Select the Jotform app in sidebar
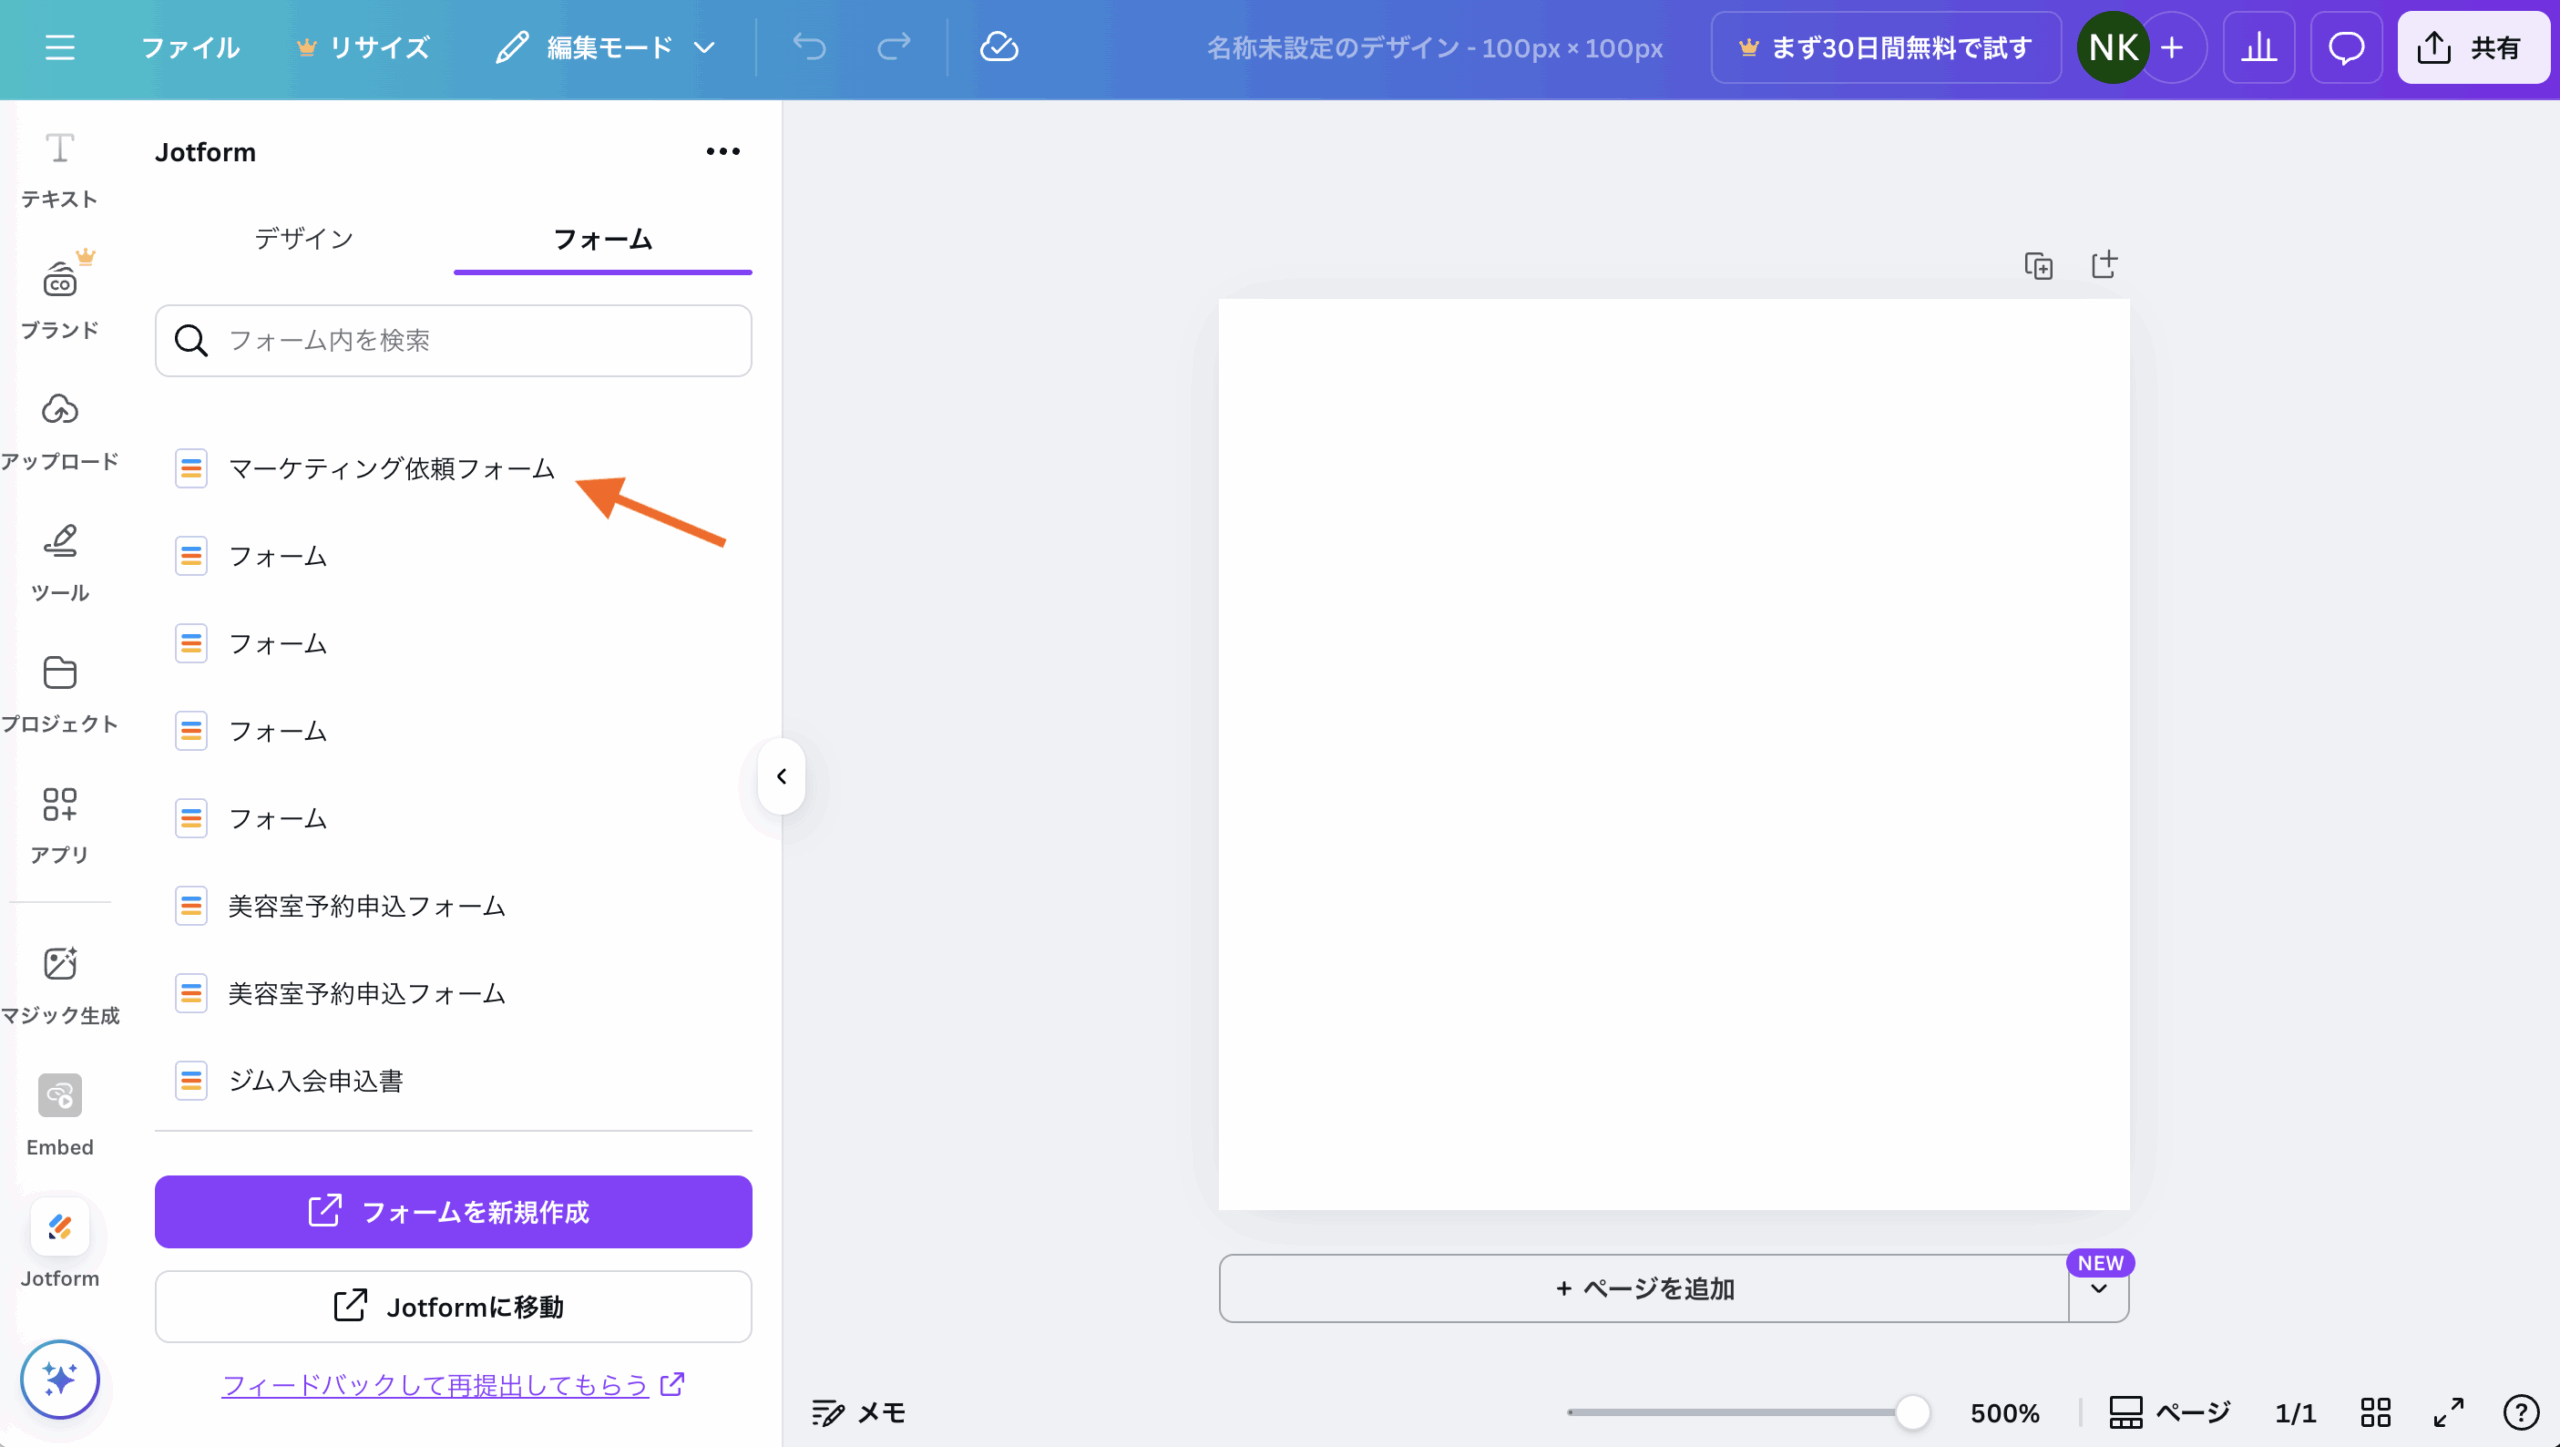2560x1447 pixels. click(60, 1246)
